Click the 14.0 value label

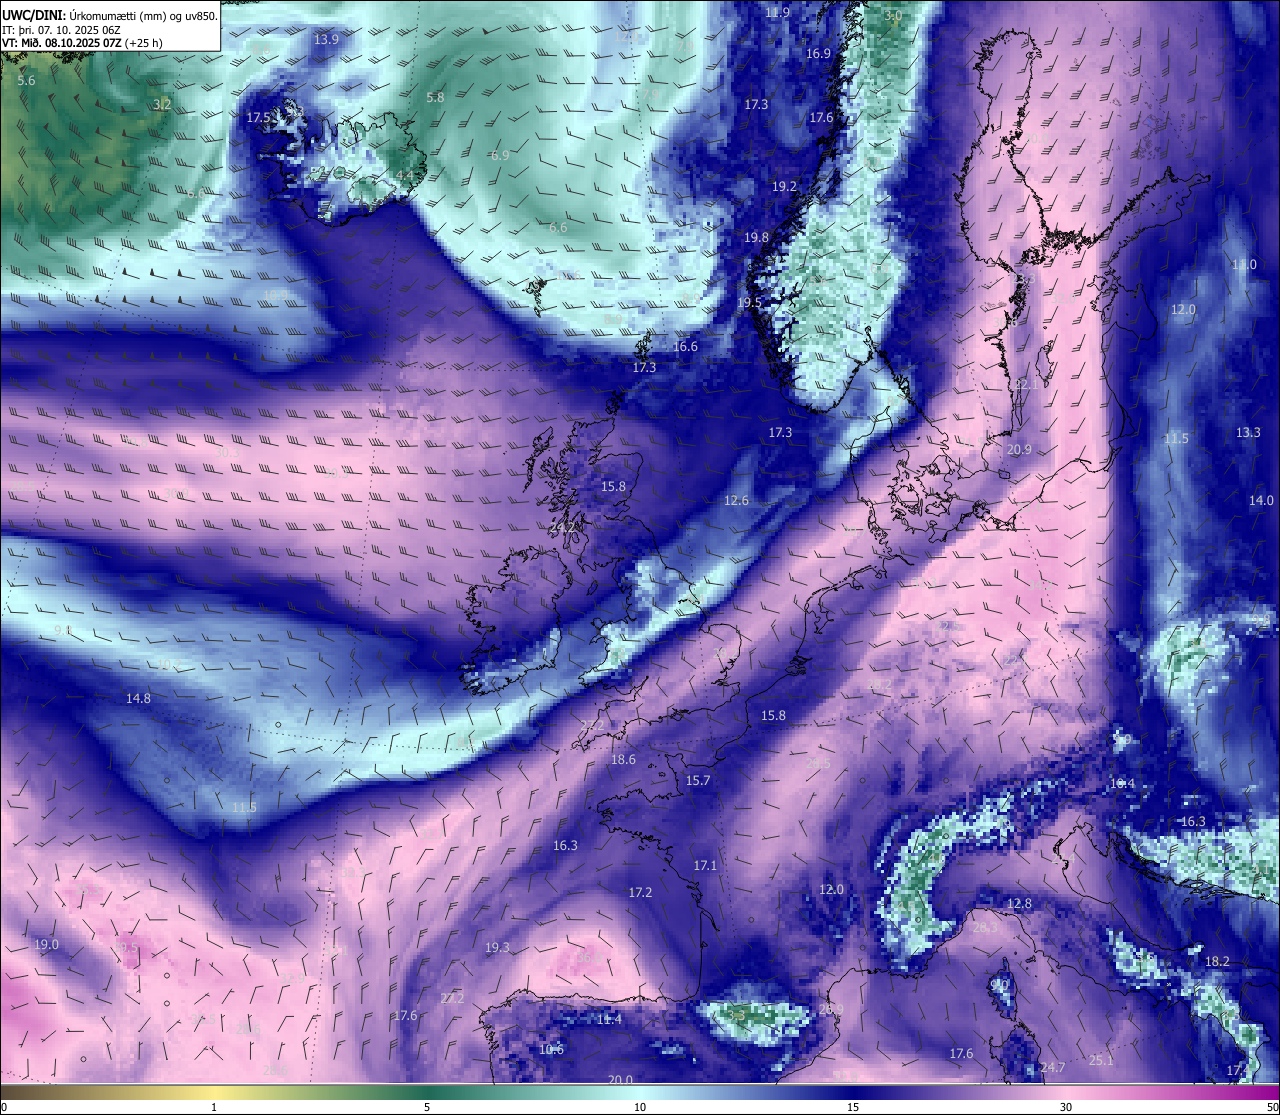(x=1261, y=501)
